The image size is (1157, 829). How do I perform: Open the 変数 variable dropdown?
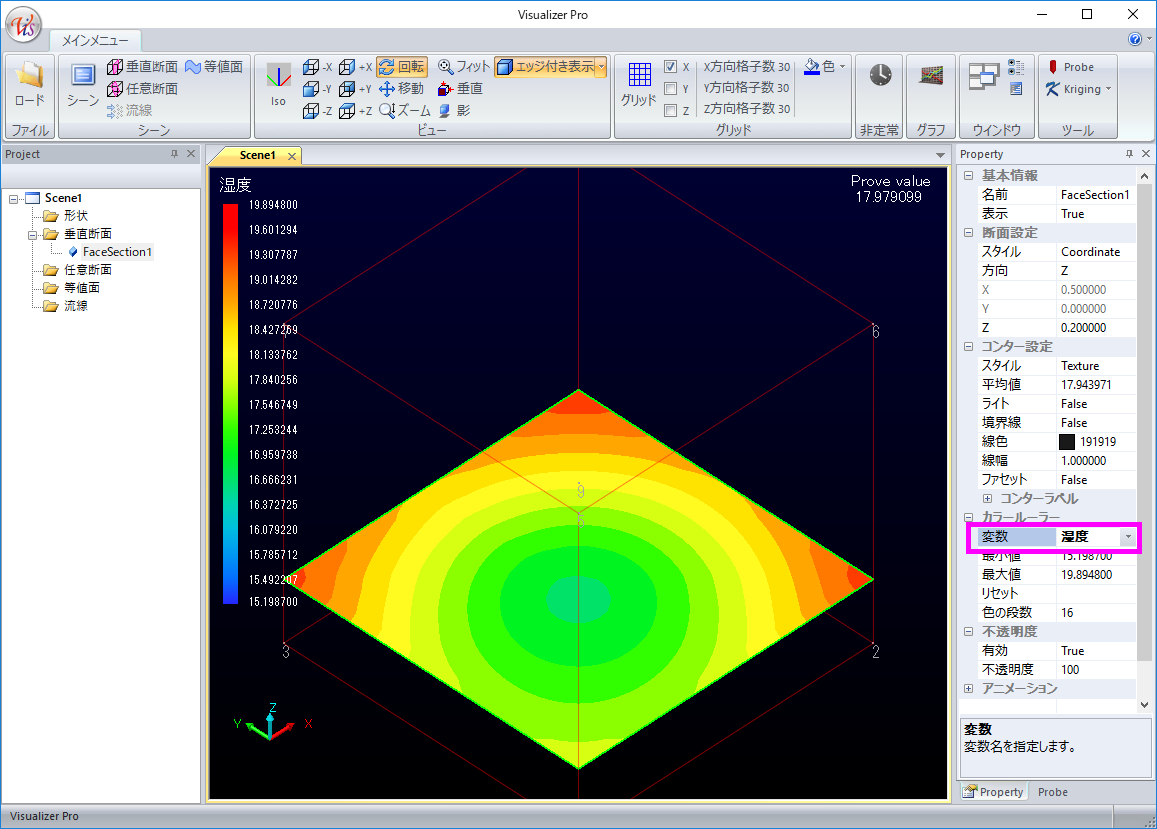pyautogui.click(x=1128, y=537)
